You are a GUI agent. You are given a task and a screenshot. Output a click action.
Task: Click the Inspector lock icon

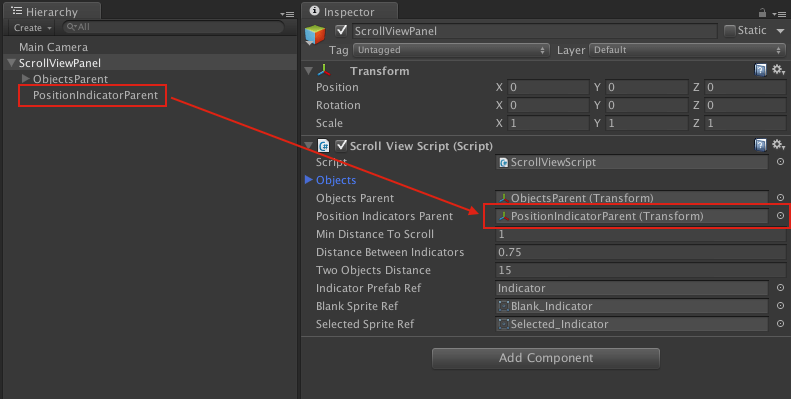click(762, 13)
